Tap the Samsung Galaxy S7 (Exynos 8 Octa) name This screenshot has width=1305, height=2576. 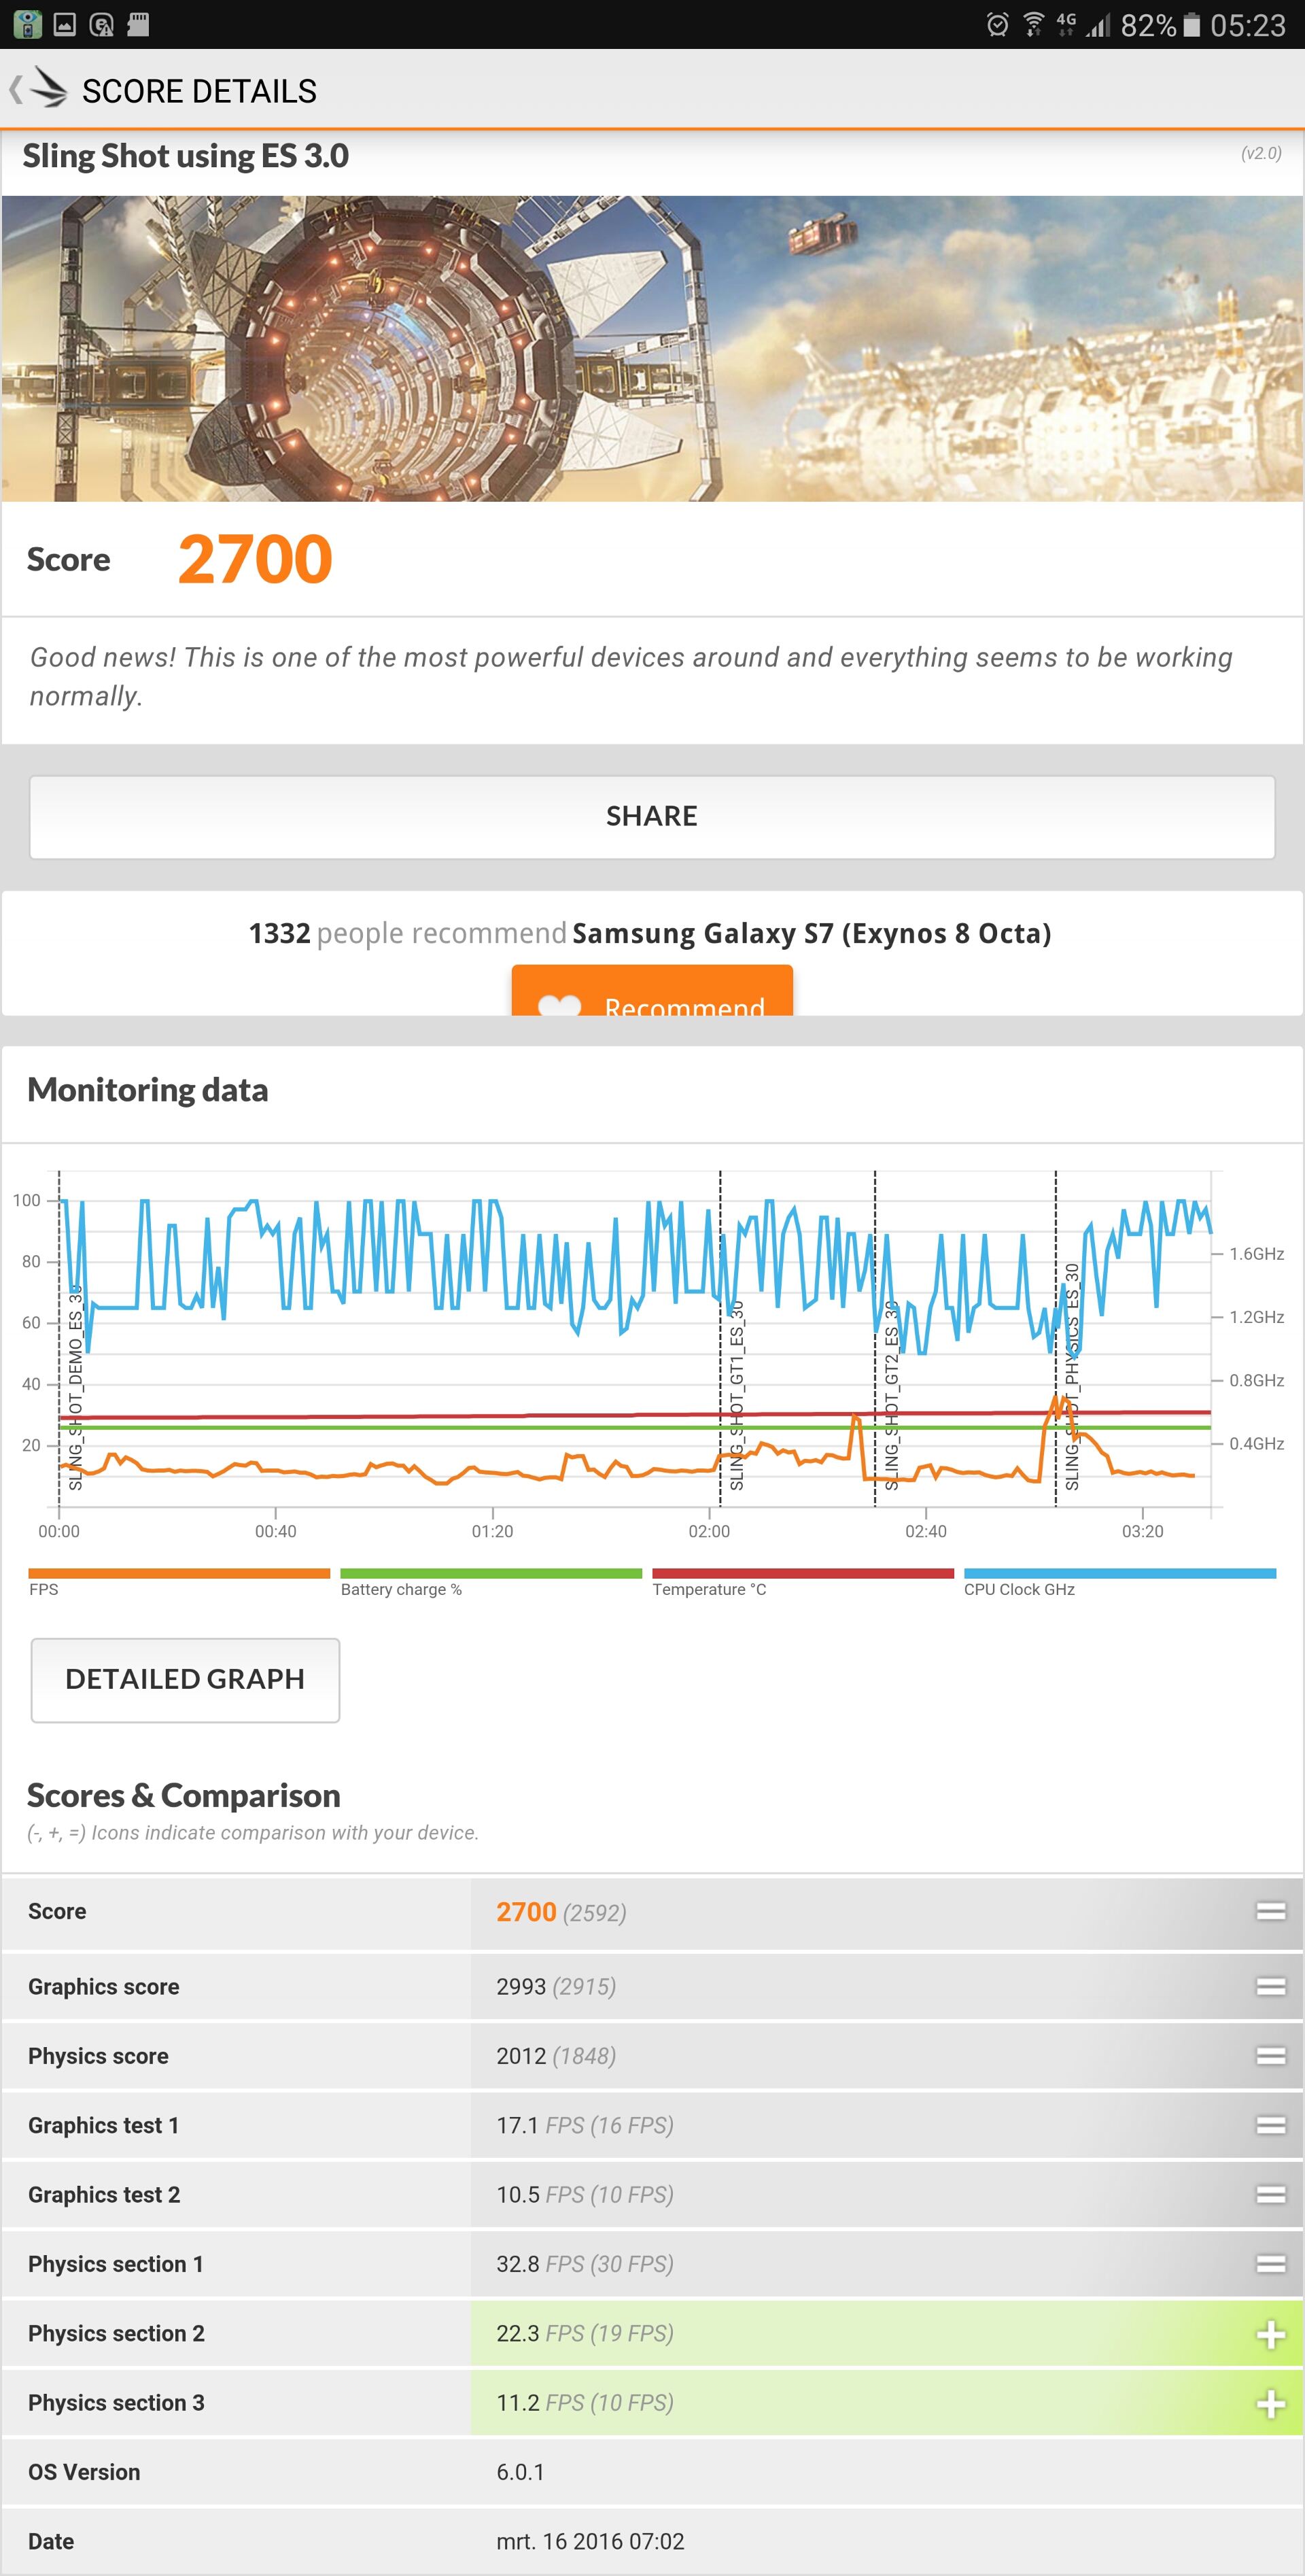(x=812, y=933)
